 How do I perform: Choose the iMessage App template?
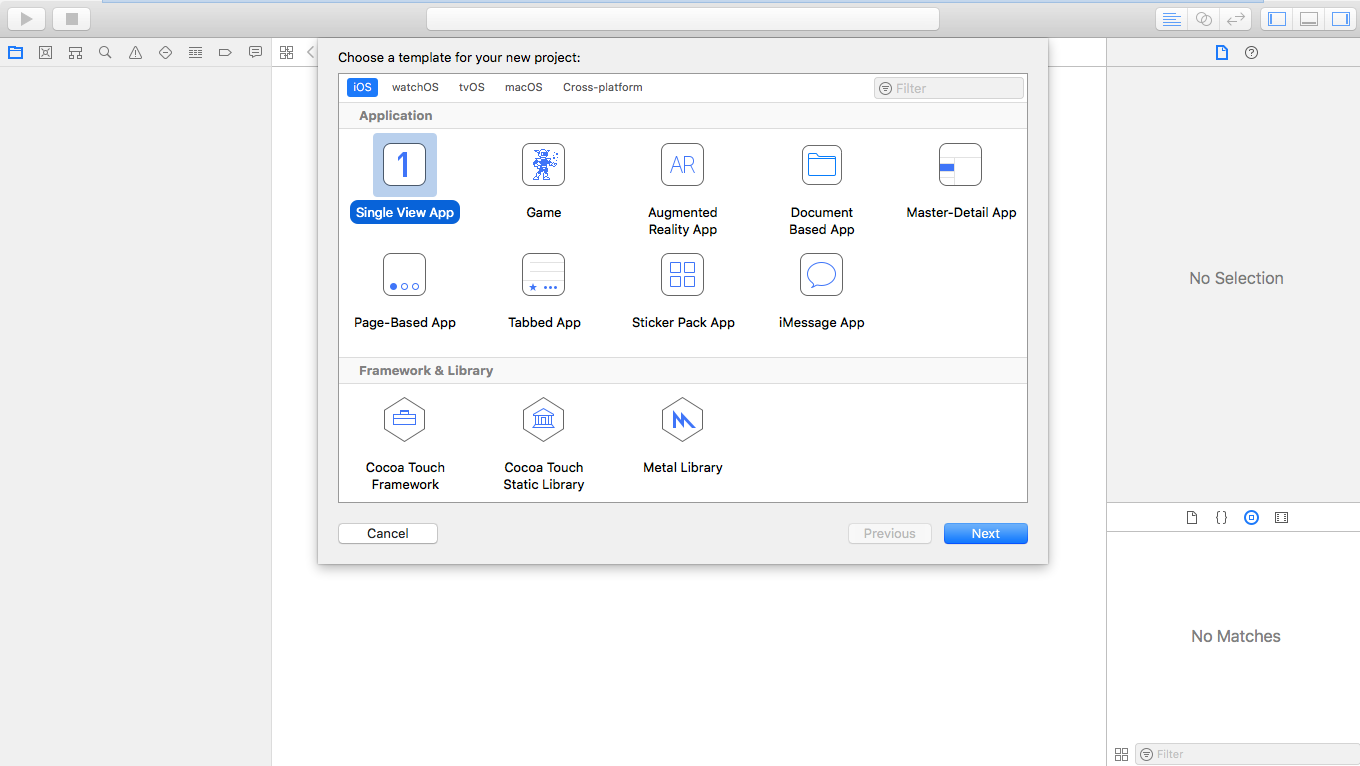pyautogui.click(x=822, y=289)
